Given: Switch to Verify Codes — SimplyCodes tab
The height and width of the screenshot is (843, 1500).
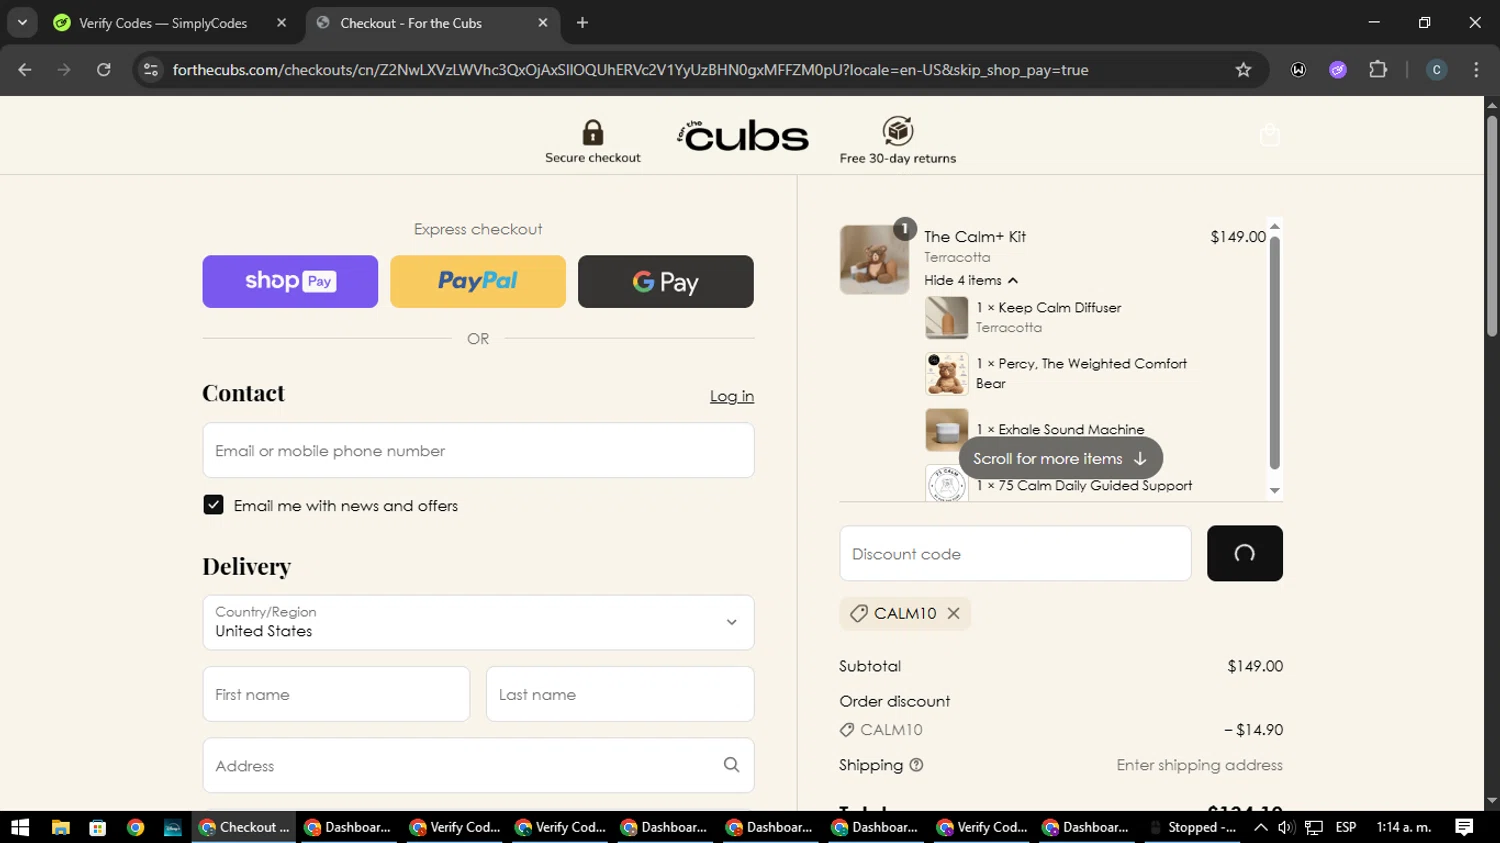Looking at the screenshot, I should click(x=163, y=23).
